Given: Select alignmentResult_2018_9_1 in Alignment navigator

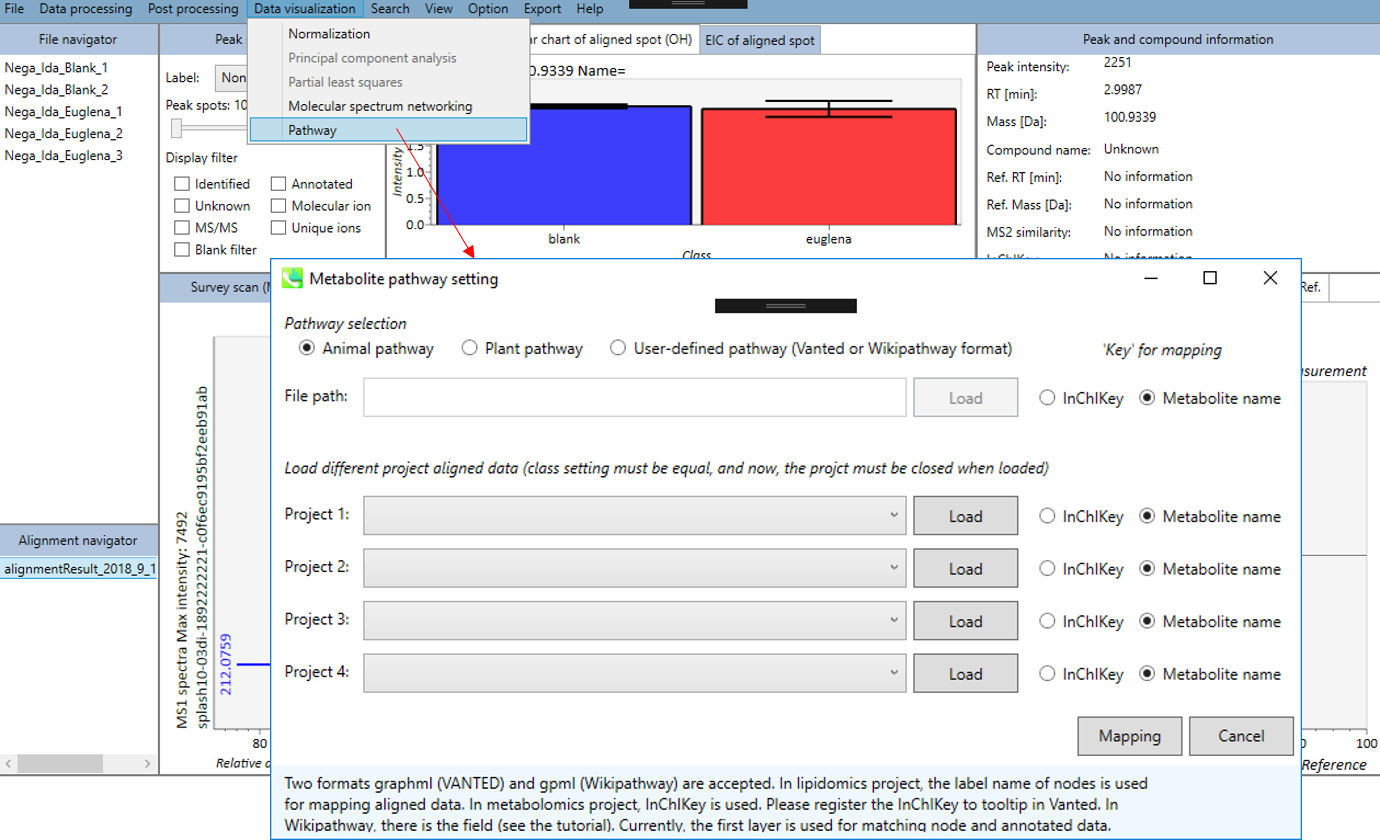Looking at the screenshot, I should pyautogui.click(x=79, y=568).
